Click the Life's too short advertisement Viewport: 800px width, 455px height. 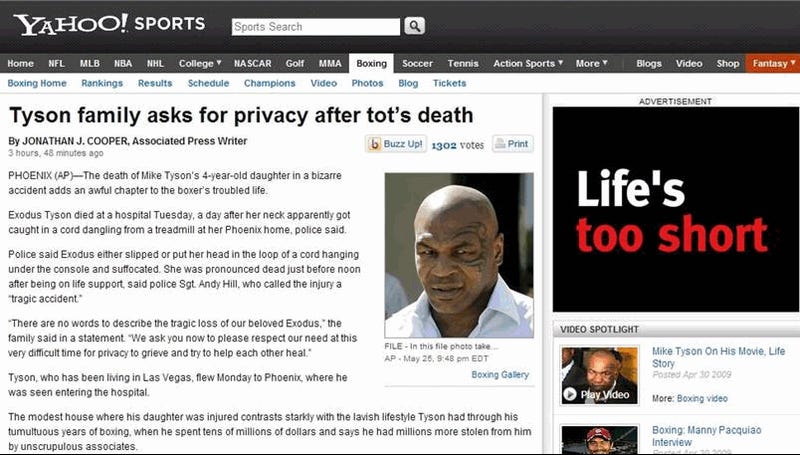click(676, 209)
